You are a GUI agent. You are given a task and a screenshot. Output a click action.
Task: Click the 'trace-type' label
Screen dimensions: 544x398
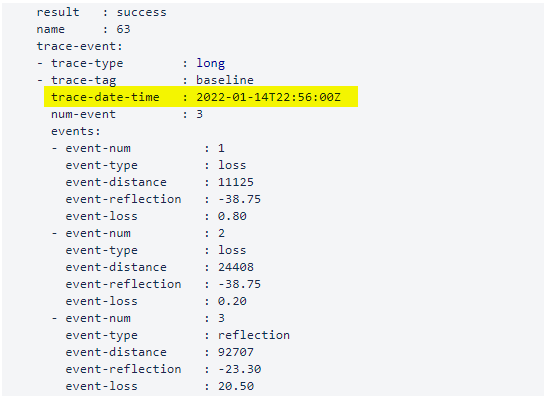(87, 63)
